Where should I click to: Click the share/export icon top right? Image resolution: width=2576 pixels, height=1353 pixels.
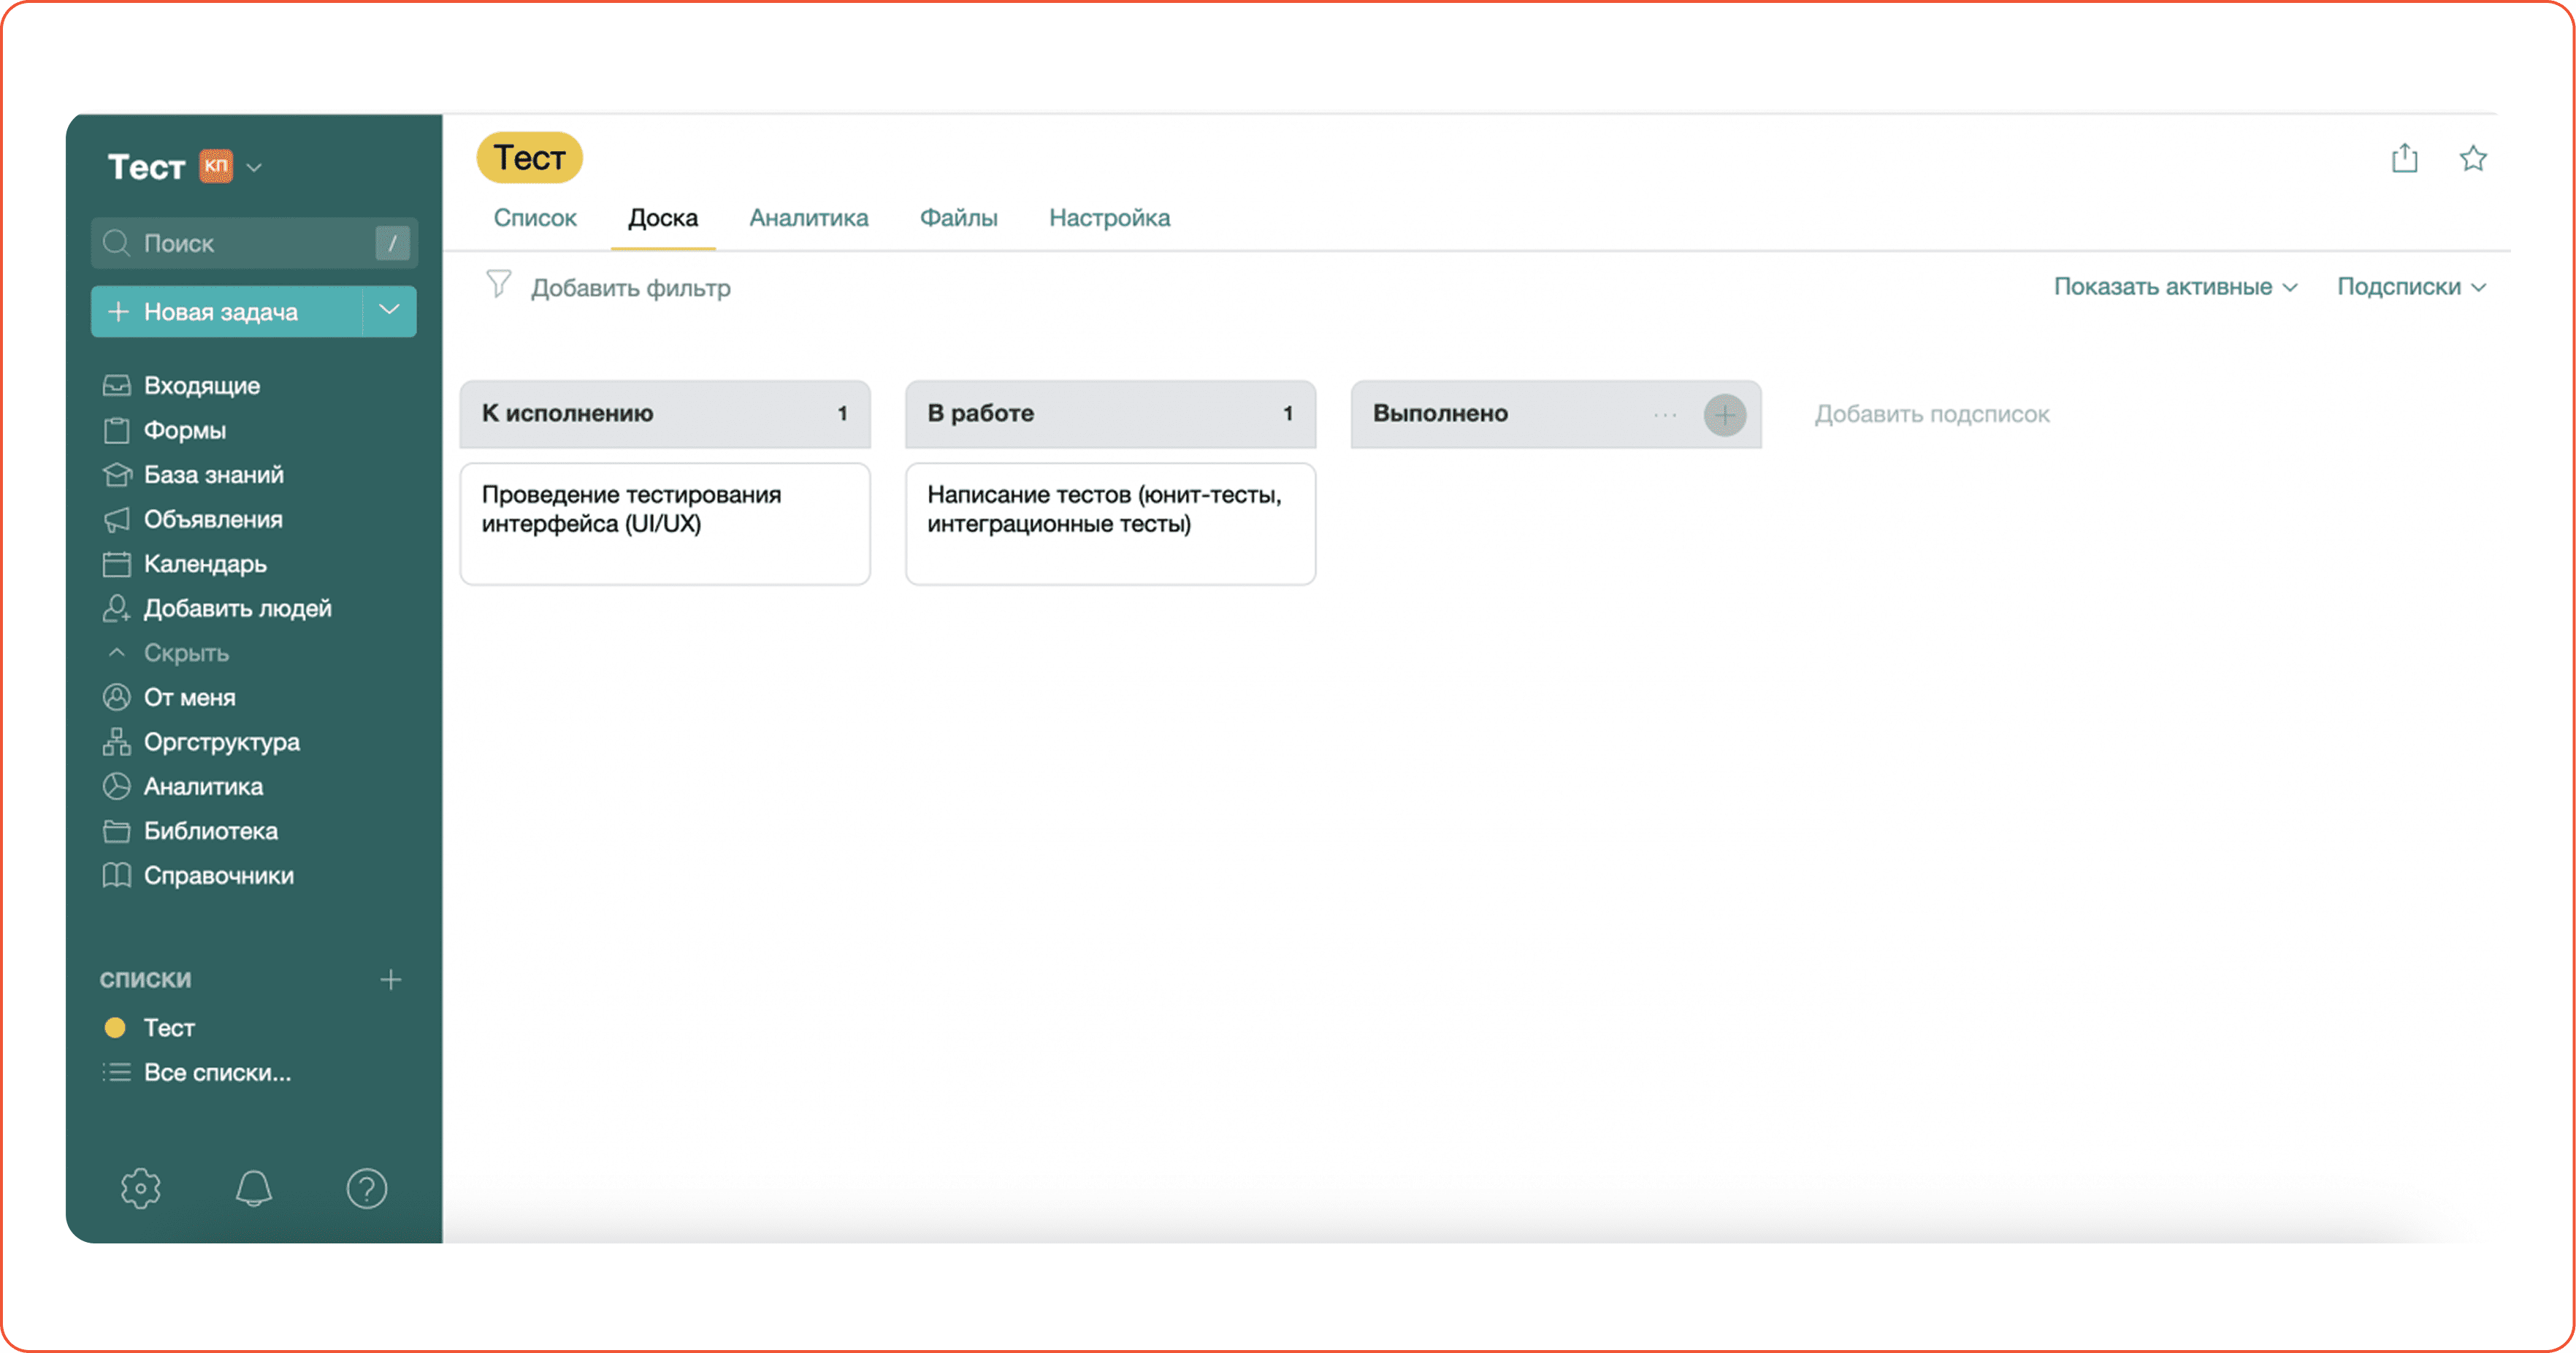pos(2404,158)
